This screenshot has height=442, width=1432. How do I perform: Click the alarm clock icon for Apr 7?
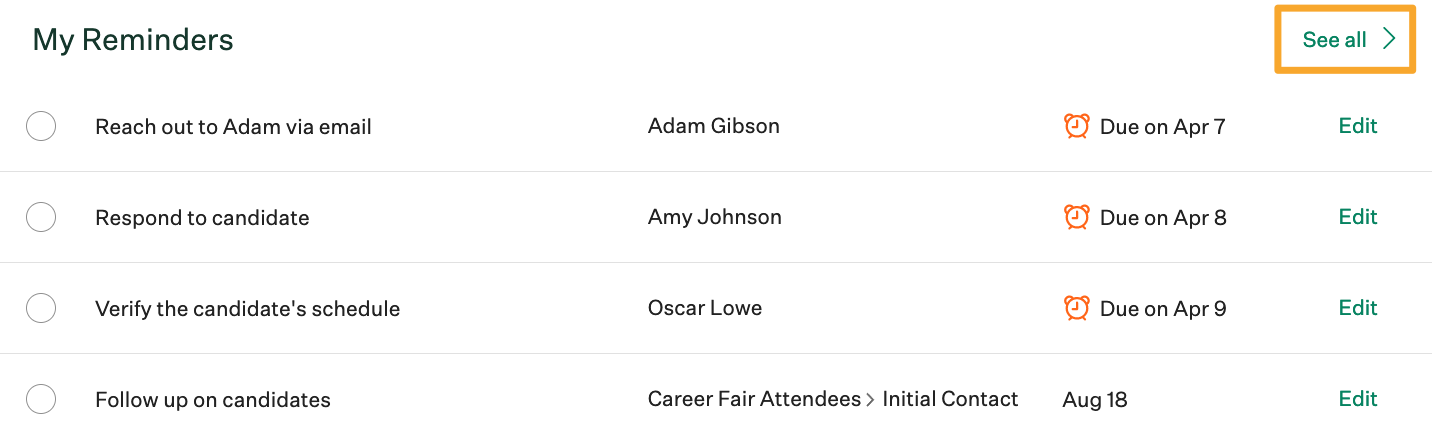pos(1076,126)
